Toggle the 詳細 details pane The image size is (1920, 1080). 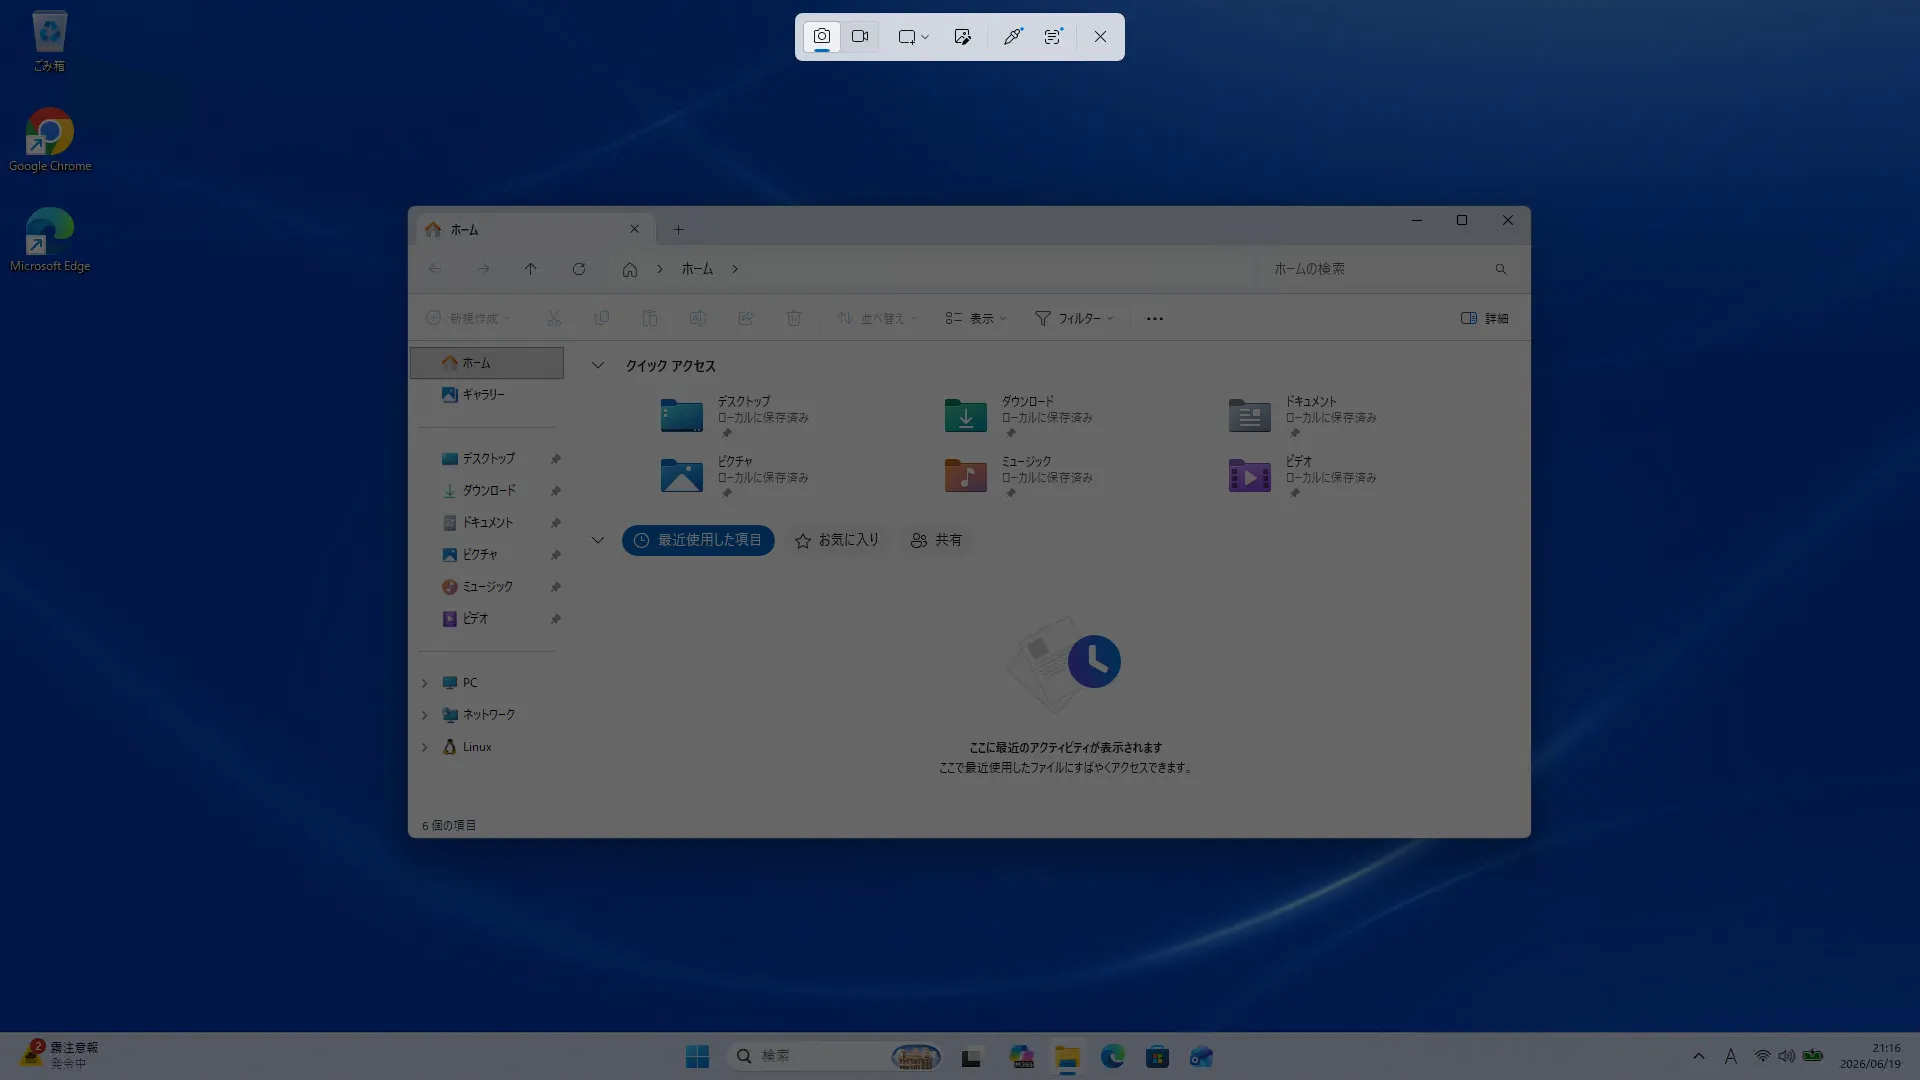tap(1485, 318)
